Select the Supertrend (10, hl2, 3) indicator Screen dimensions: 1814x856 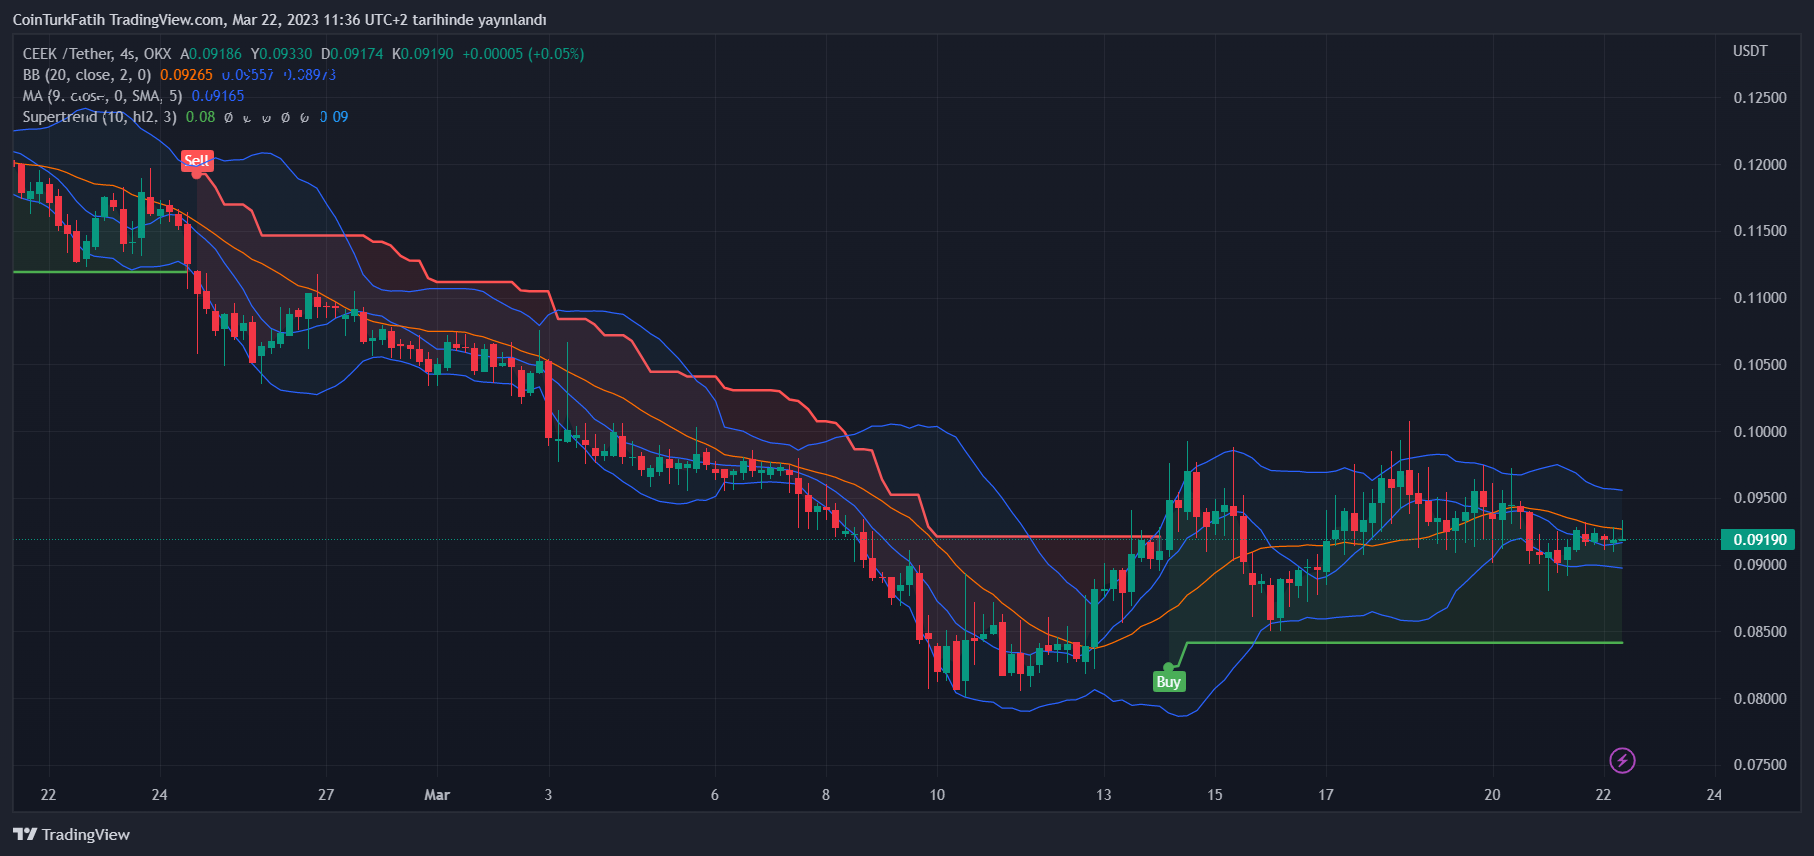[99, 117]
